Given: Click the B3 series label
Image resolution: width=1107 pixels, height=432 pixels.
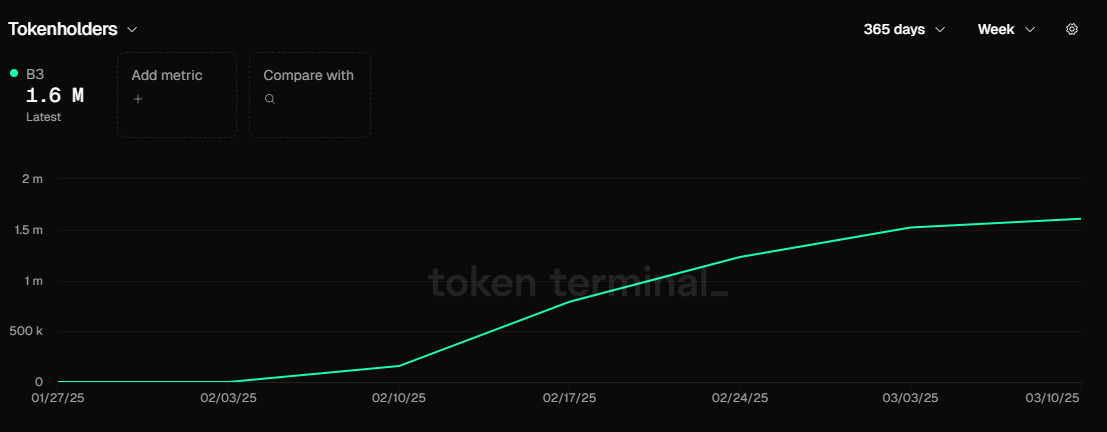Looking at the screenshot, I should click(35, 74).
